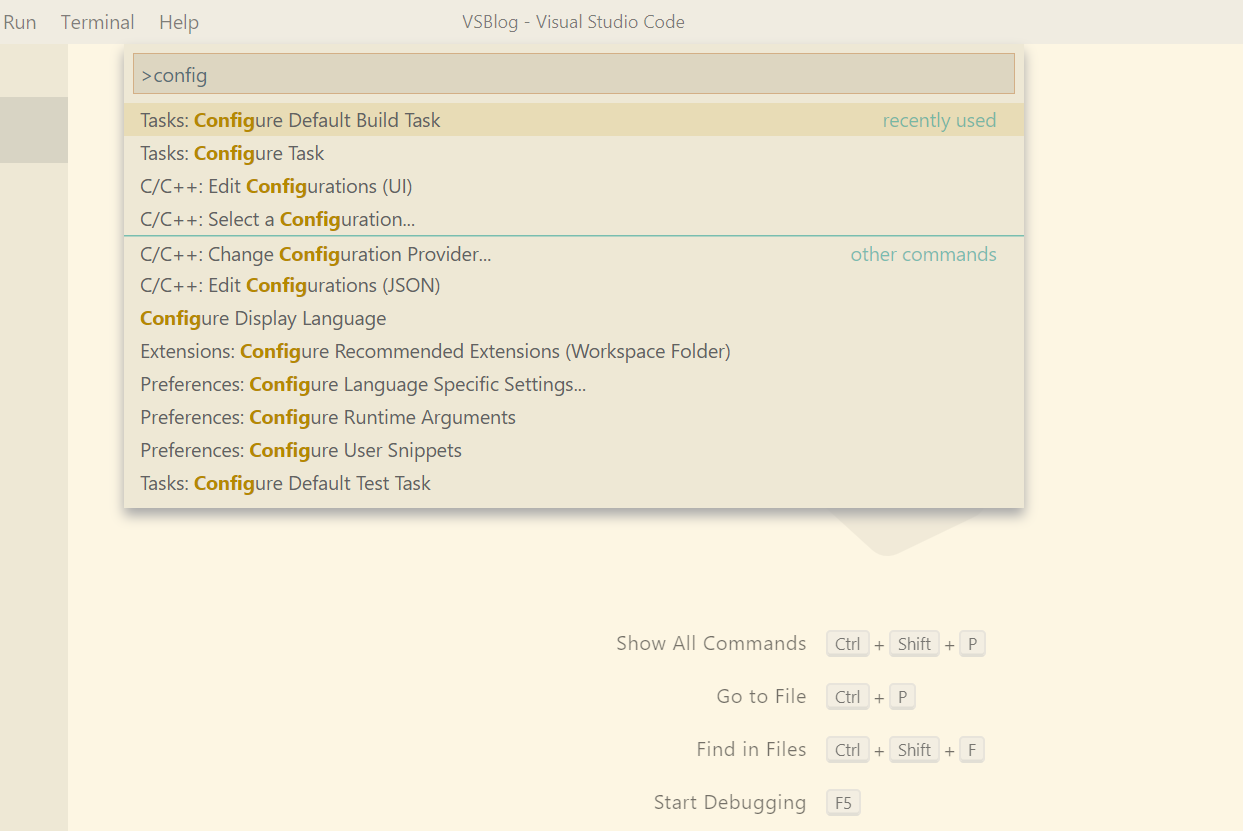Pick 'C/C++: Select a Configuration...' entry
This screenshot has width=1243, height=831.
click(x=277, y=219)
